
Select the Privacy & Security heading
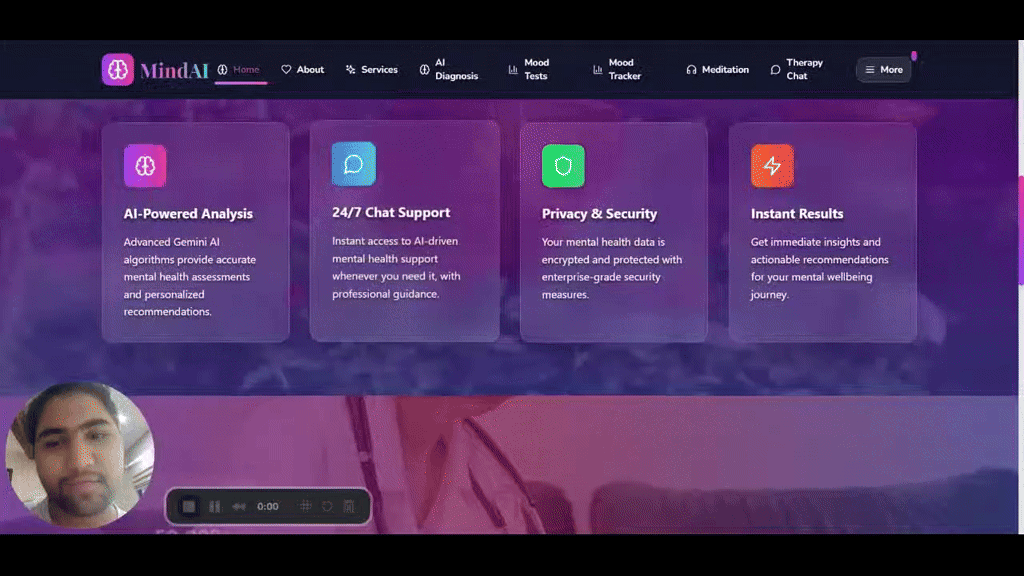coord(600,214)
